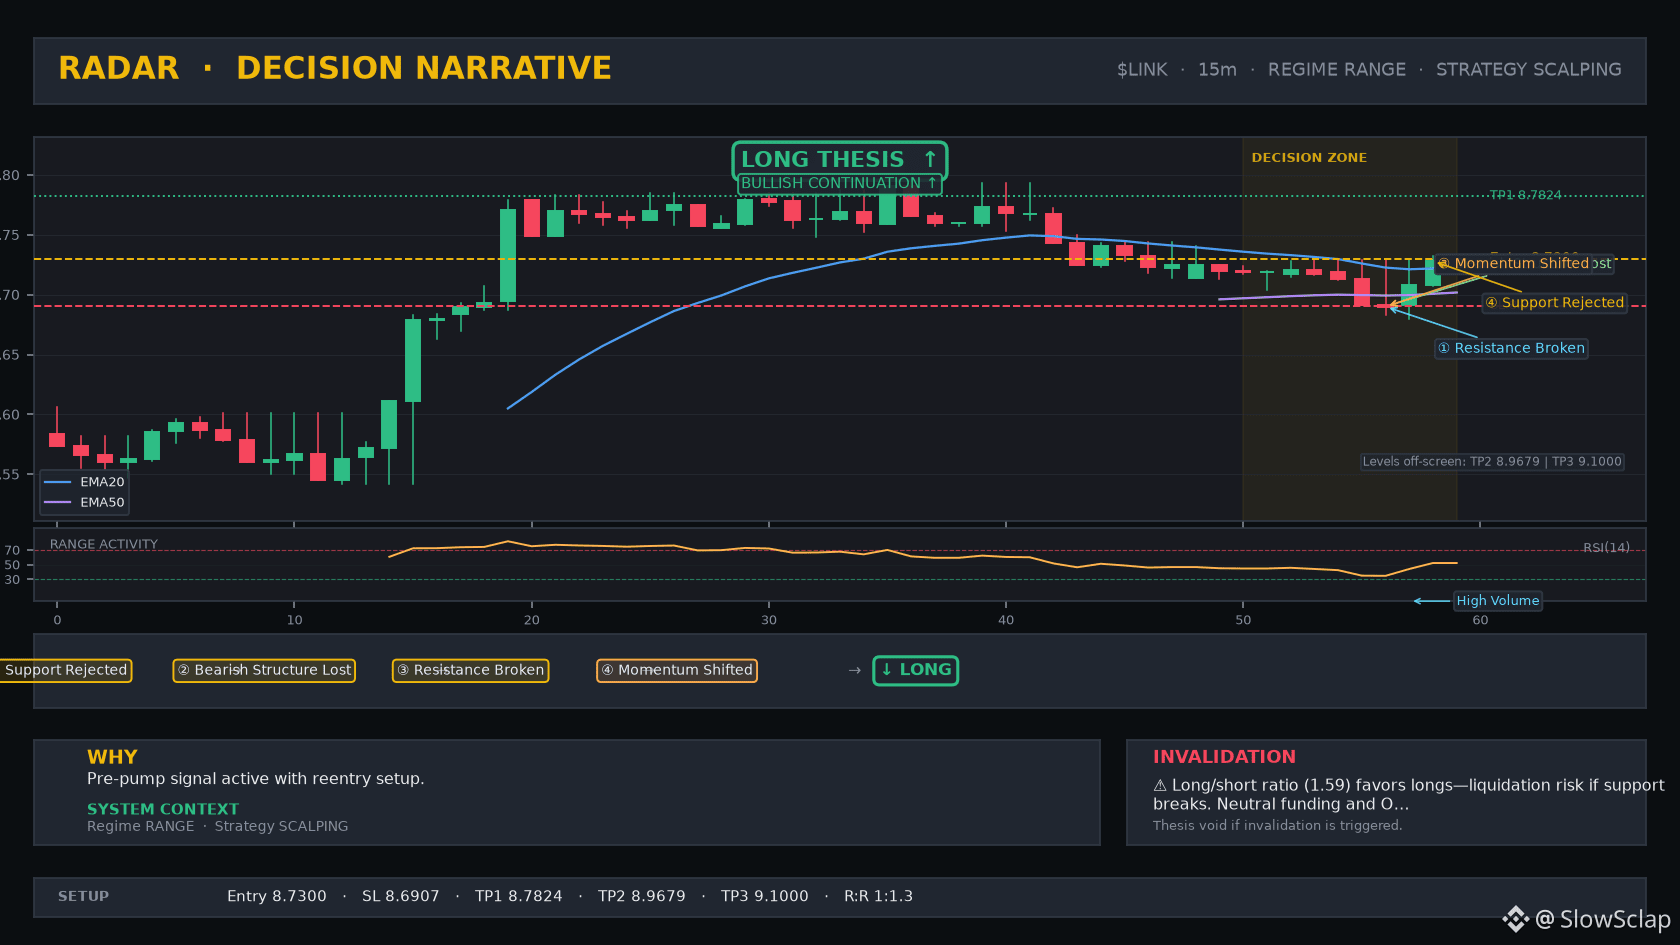Click the DECISION ZONE label

click(x=1309, y=158)
